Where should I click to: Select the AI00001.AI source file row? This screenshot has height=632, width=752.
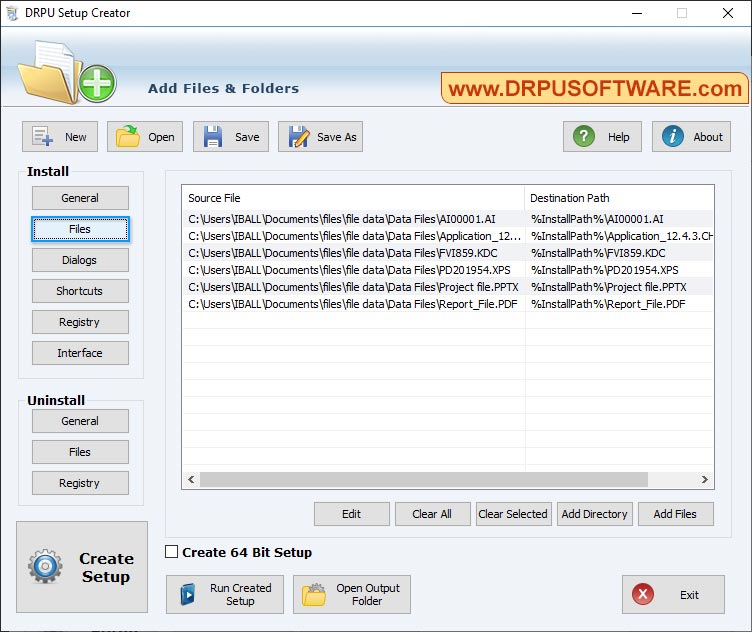[354, 219]
